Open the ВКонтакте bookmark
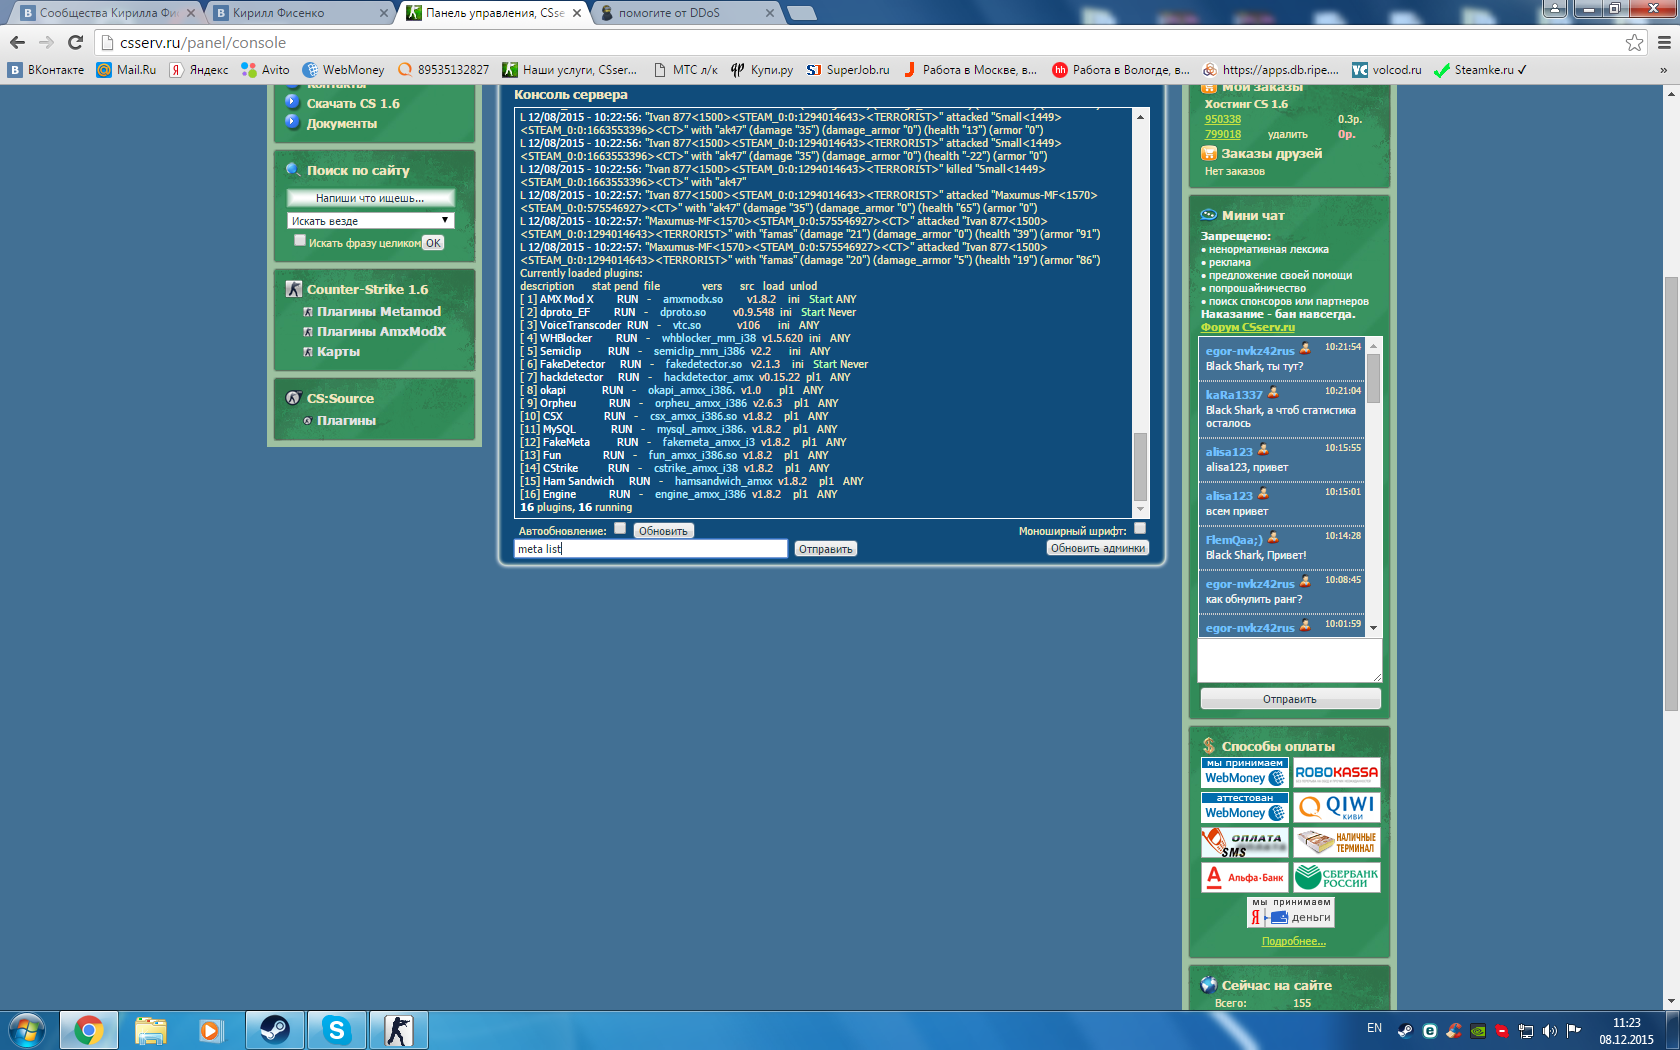The height and width of the screenshot is (1050, 1680). click(x=46, y=70)
